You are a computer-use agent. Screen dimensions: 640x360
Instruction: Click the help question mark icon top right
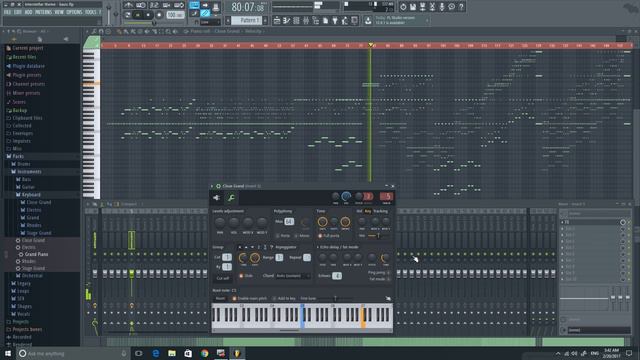click(461, 7)
